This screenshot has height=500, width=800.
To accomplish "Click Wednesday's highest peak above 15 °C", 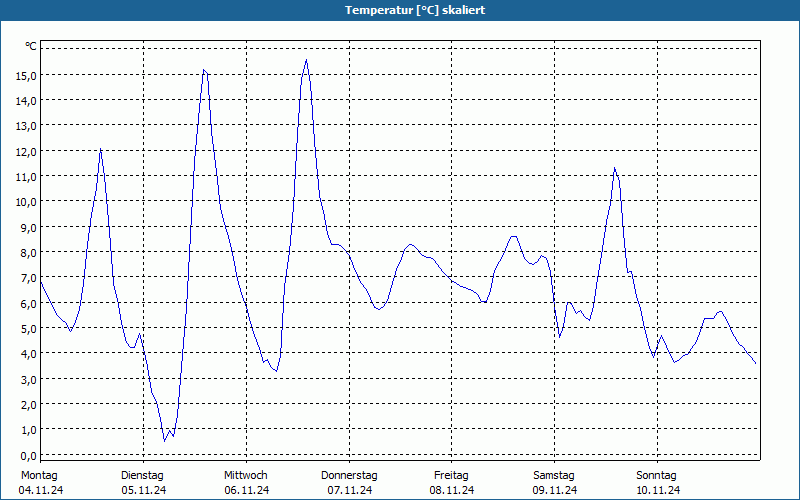I will pyautogui.click(x=306, y=60).
